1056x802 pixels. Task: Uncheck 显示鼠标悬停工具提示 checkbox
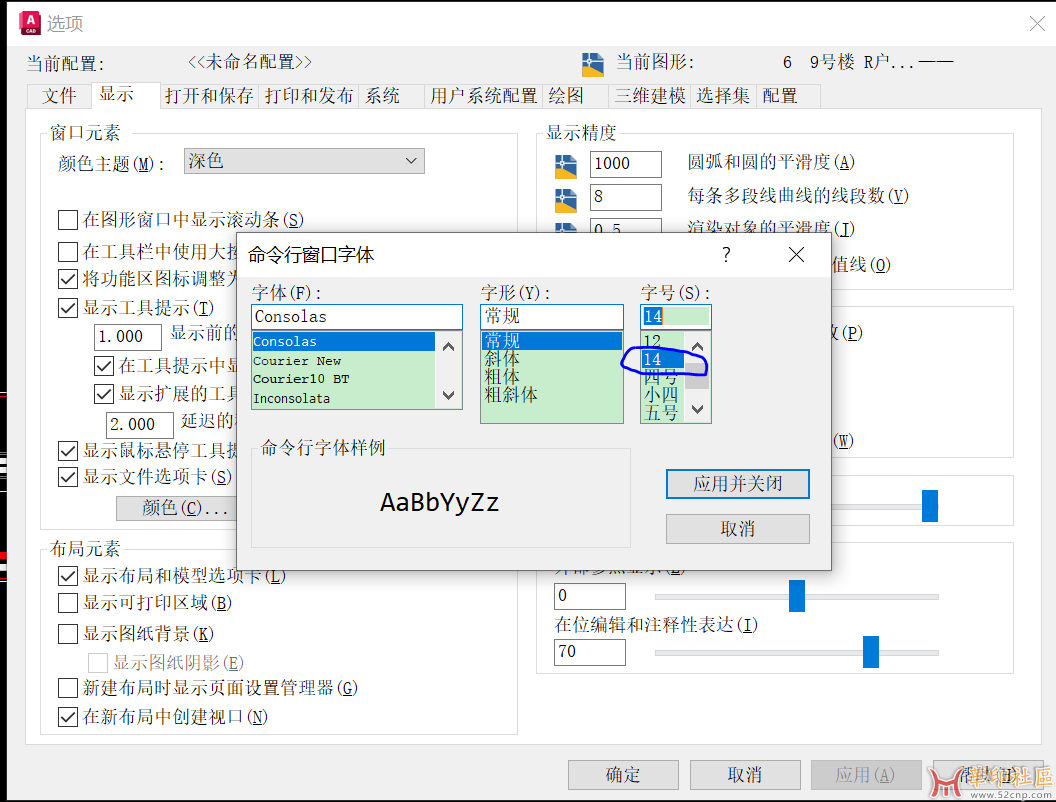(x=67, y=450)
